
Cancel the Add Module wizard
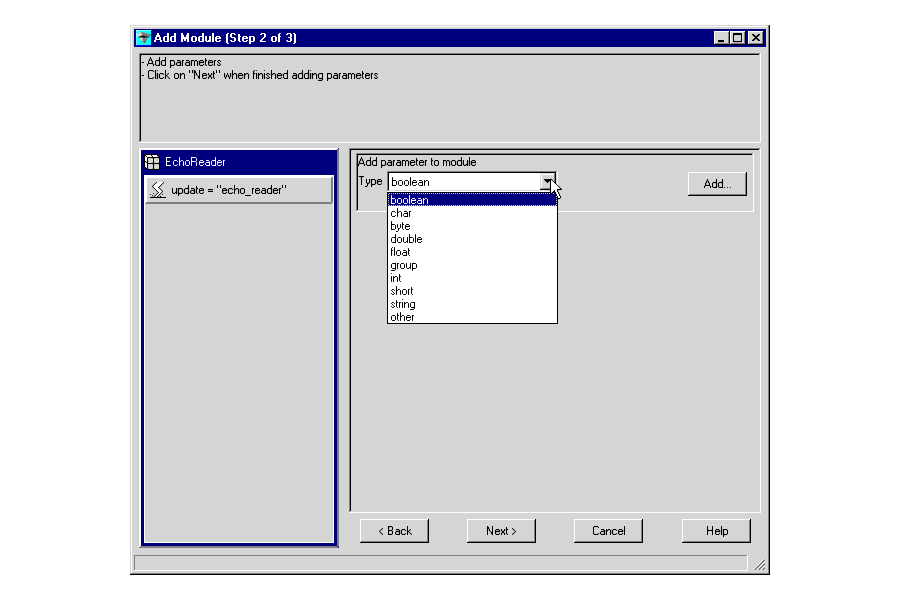(x=608, y=531)
